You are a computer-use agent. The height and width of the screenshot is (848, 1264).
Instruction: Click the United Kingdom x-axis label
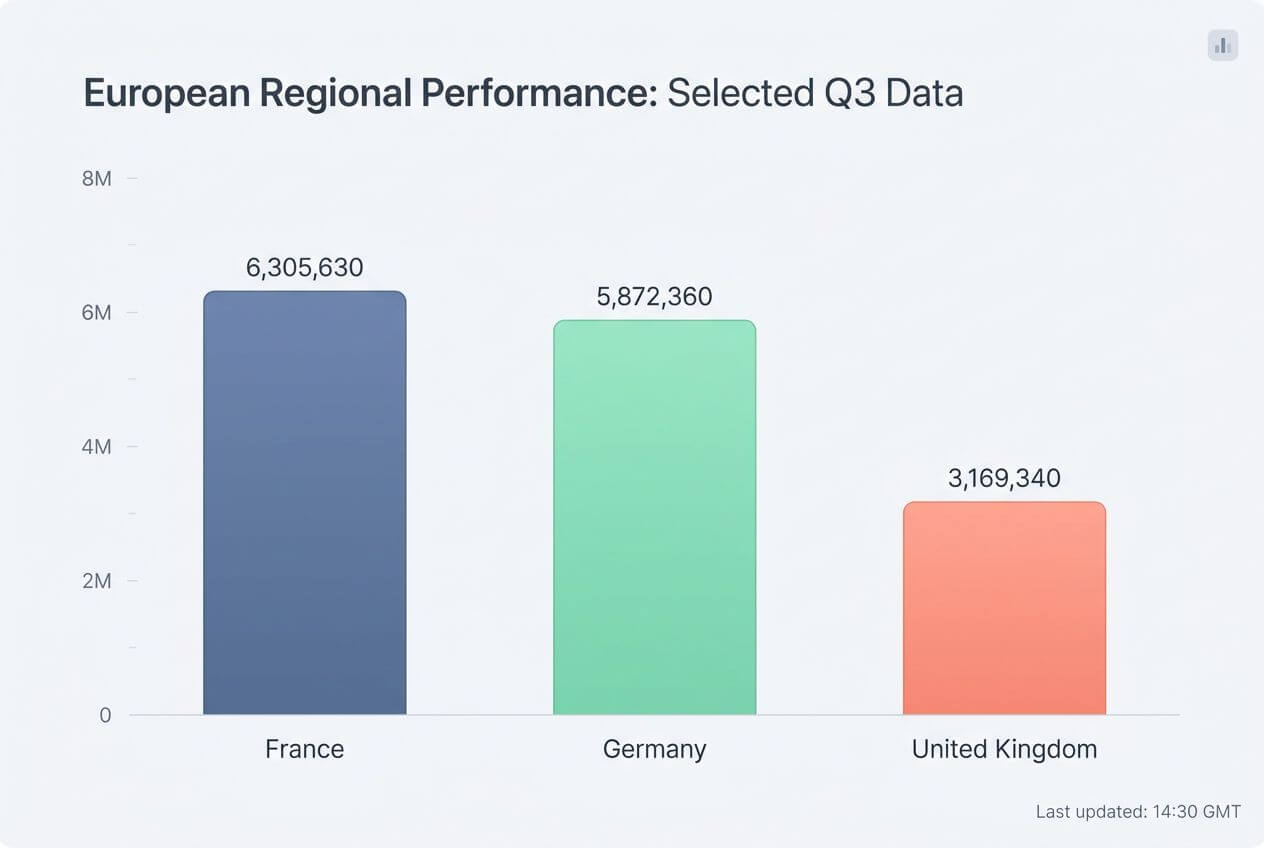[x=1004, y=749]
